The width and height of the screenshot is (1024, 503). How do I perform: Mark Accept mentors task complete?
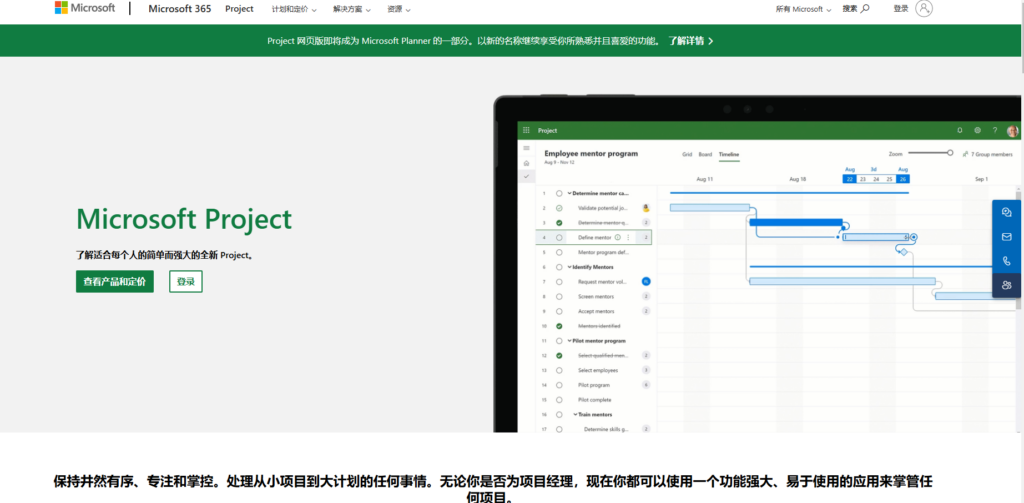(559, 311)
